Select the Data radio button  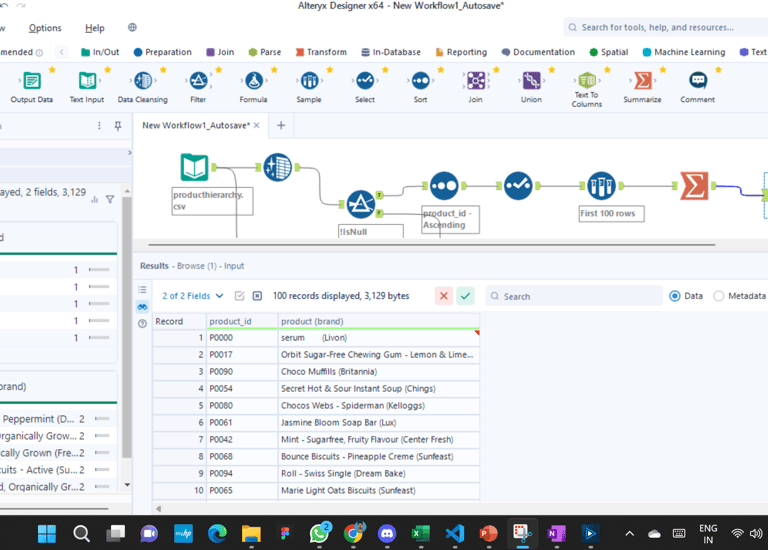point(675,296)
